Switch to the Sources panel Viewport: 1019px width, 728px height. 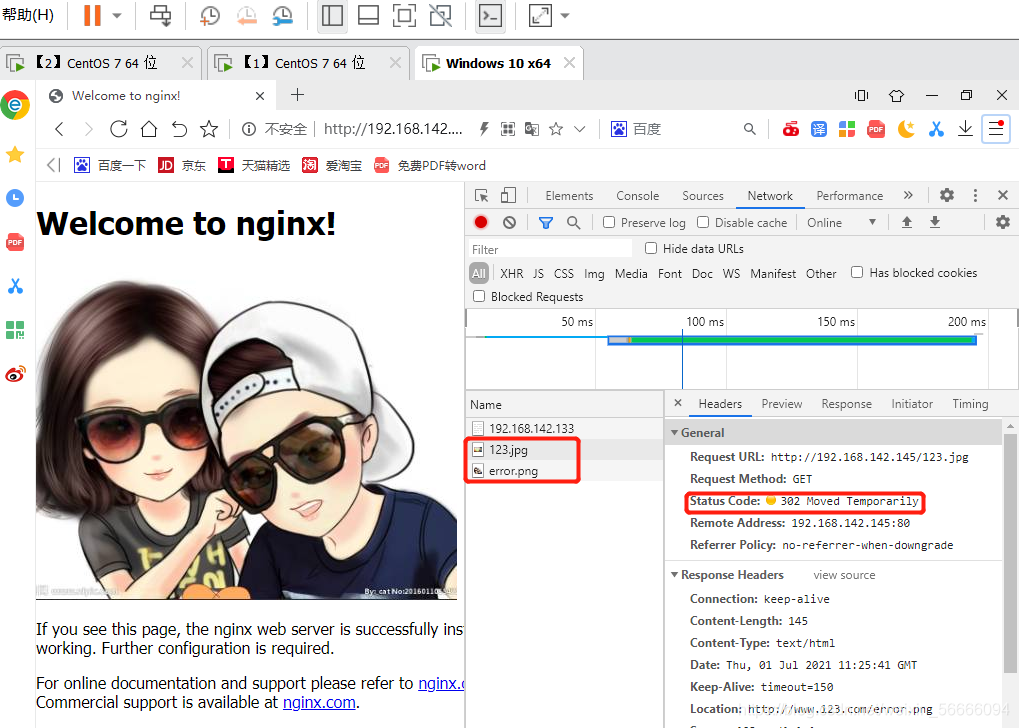(x=703, y=196)
